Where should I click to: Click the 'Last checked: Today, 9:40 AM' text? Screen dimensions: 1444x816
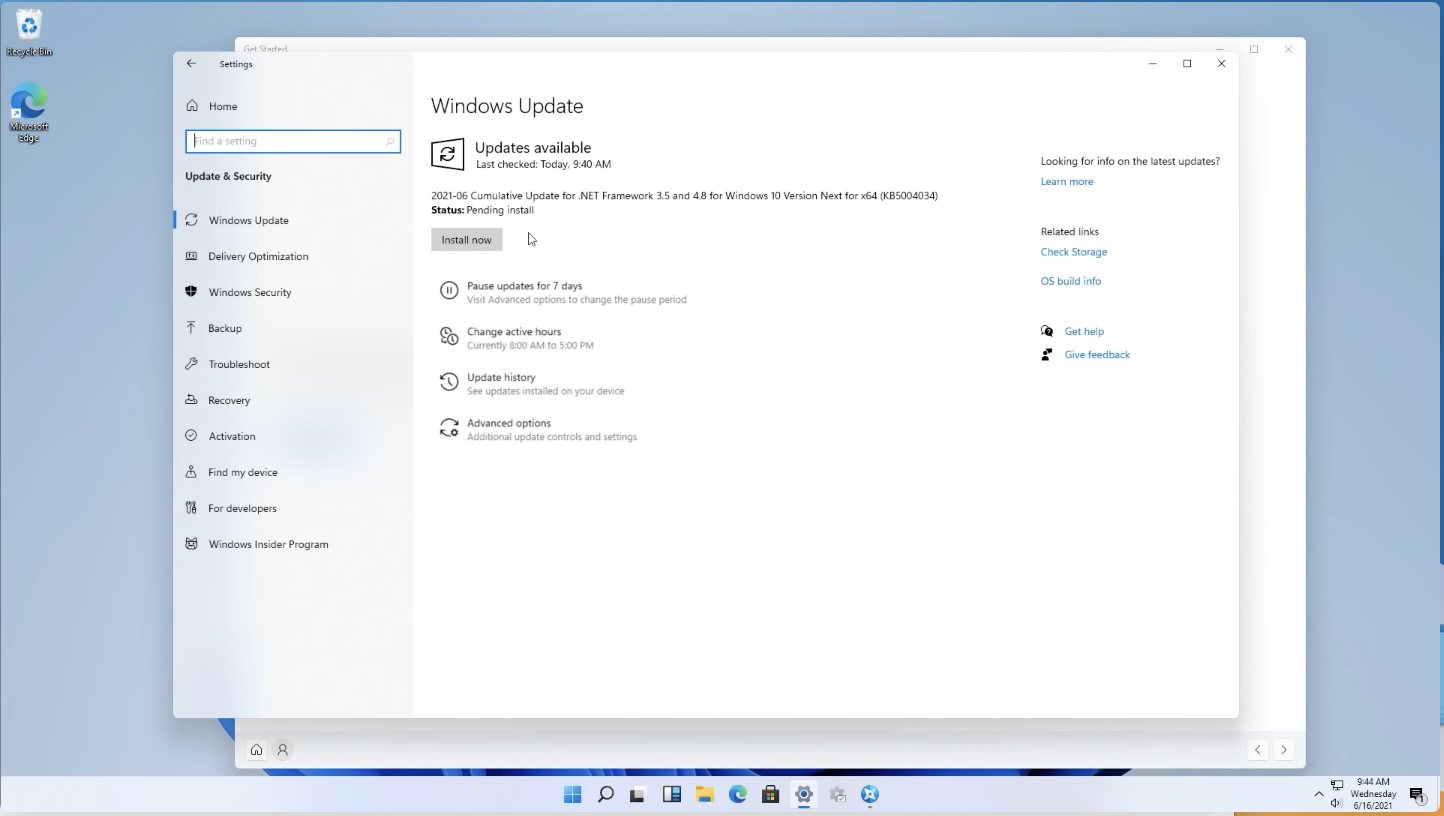tap(543, 164)
